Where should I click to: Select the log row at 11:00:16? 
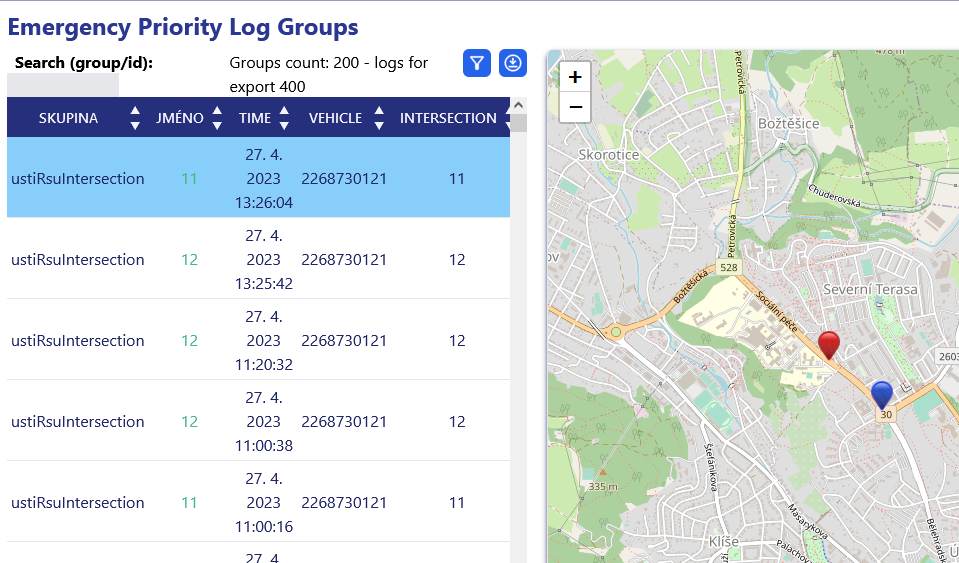259,502
